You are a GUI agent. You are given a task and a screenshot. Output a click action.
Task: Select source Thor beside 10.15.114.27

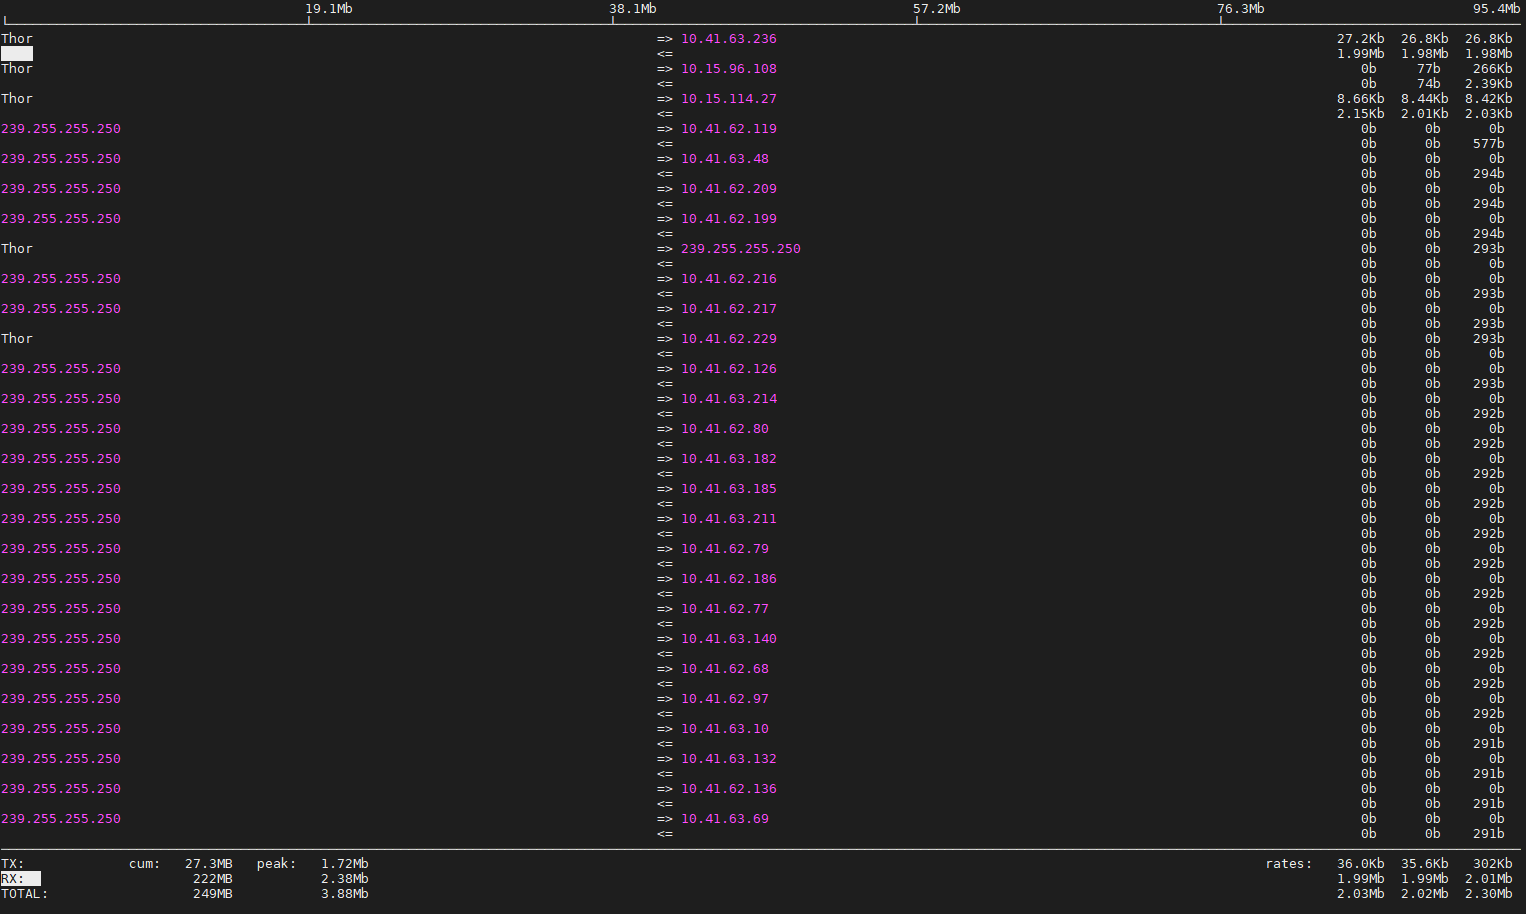[17, 99]
